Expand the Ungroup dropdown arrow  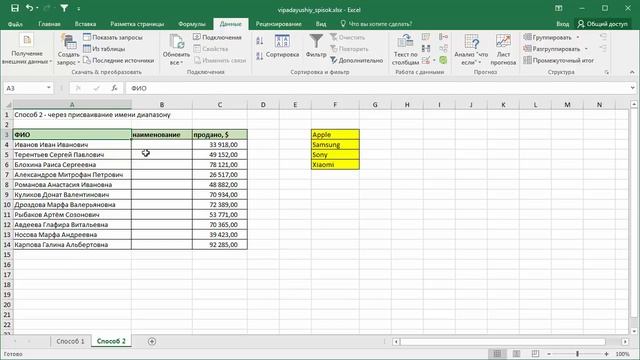point(587,49)
